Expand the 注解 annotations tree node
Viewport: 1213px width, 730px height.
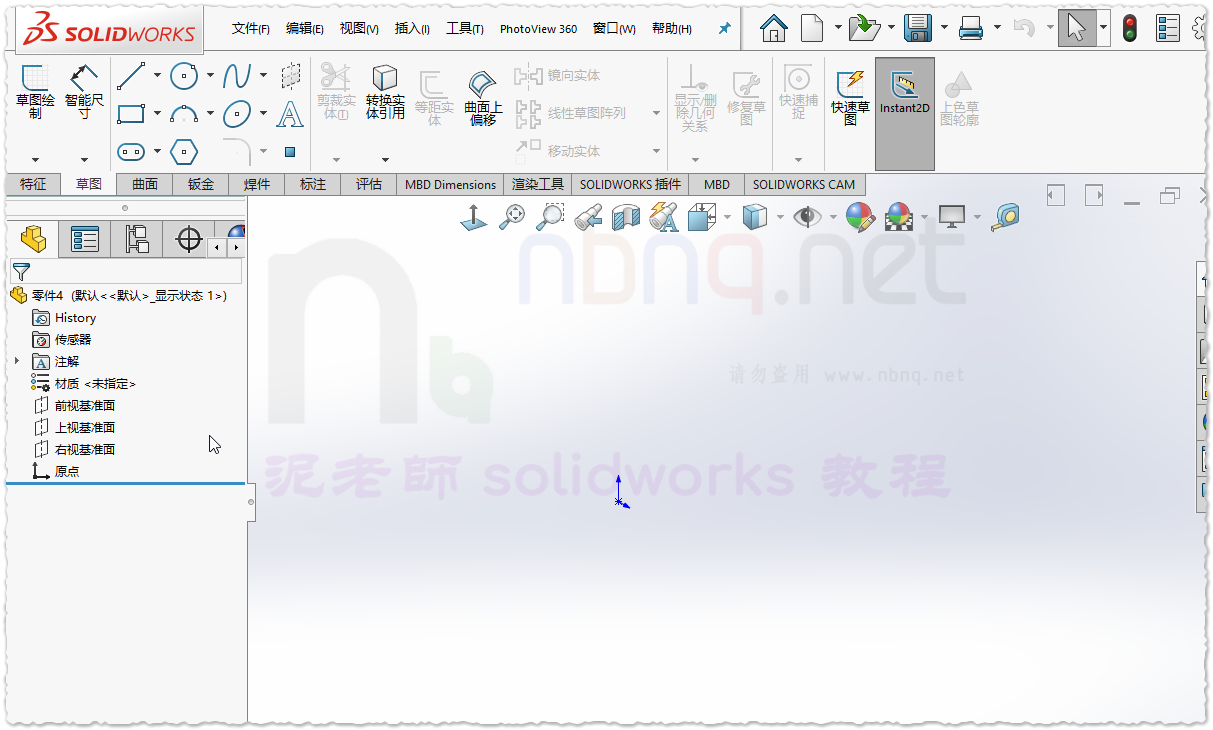pyautogui.click(x=17, y=361)
